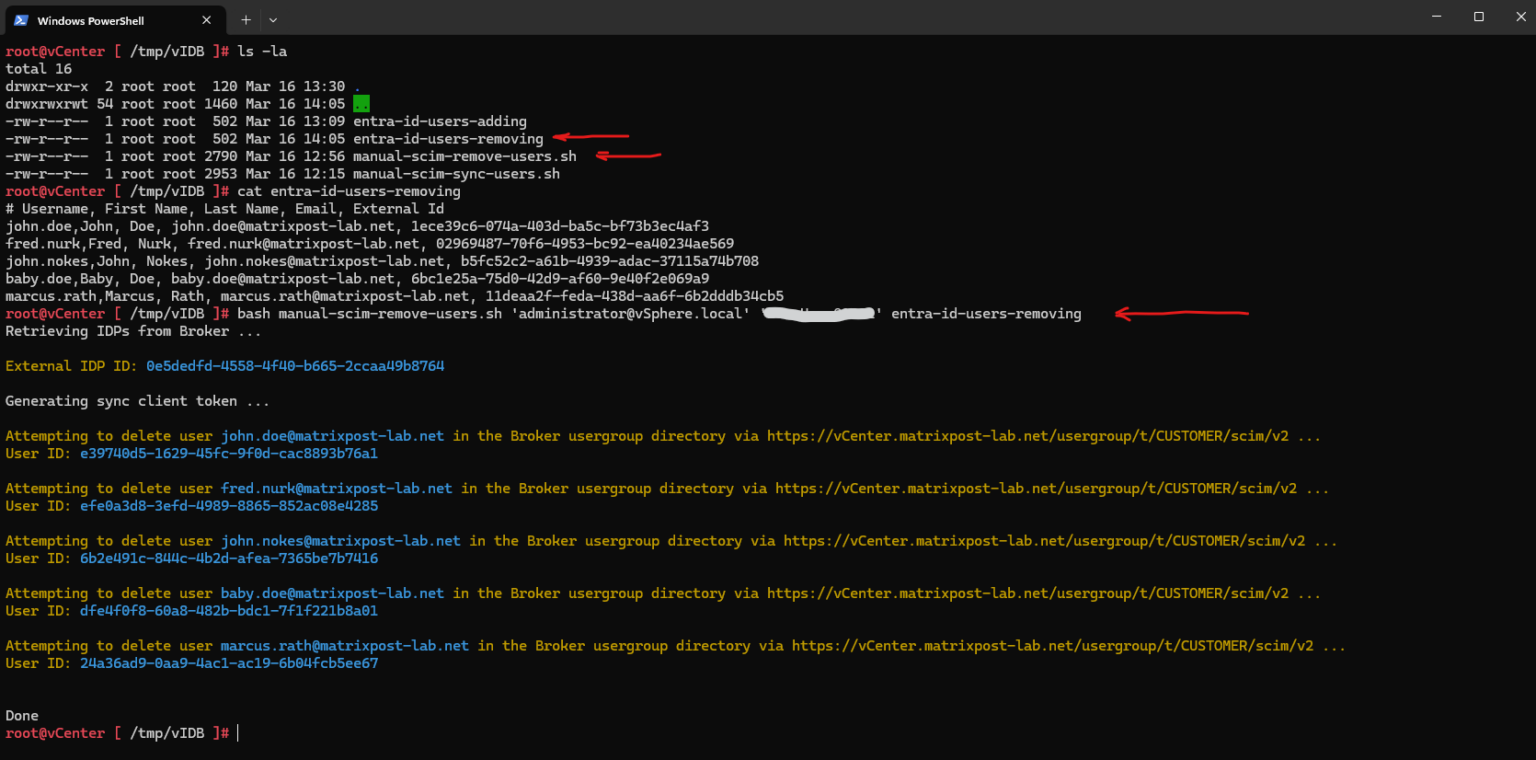Minimize the terminal window
The width and height of the screenshot is (1536, 760).
(x=1436, y=16)
